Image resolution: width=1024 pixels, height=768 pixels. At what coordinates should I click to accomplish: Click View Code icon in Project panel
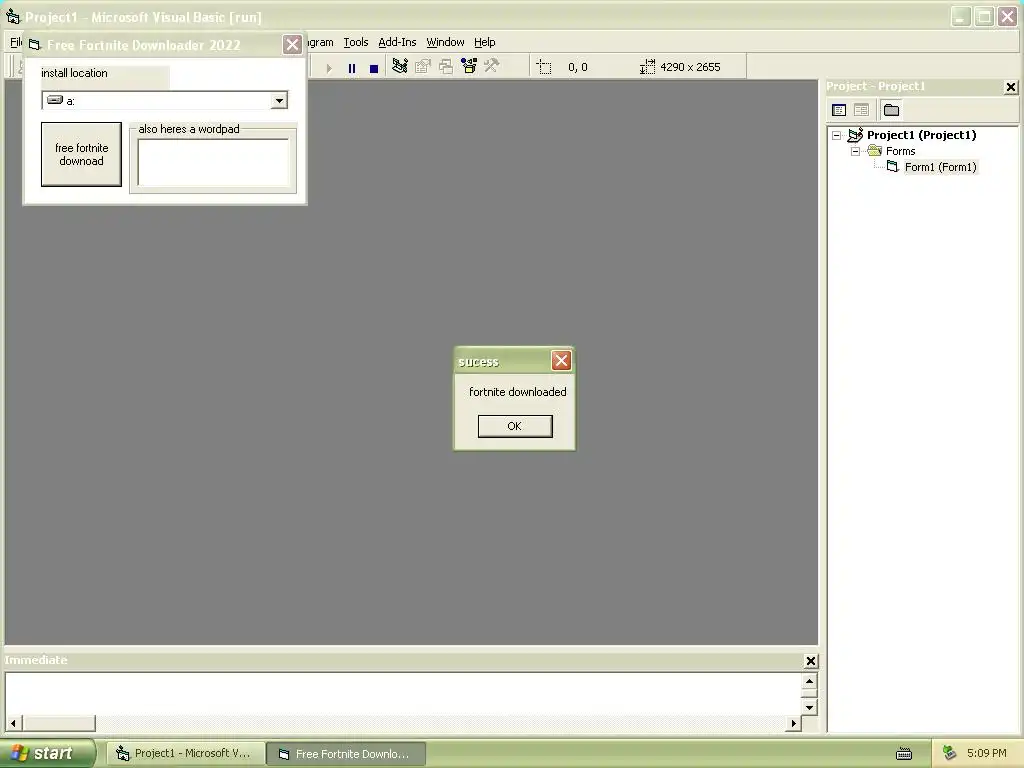839,110
